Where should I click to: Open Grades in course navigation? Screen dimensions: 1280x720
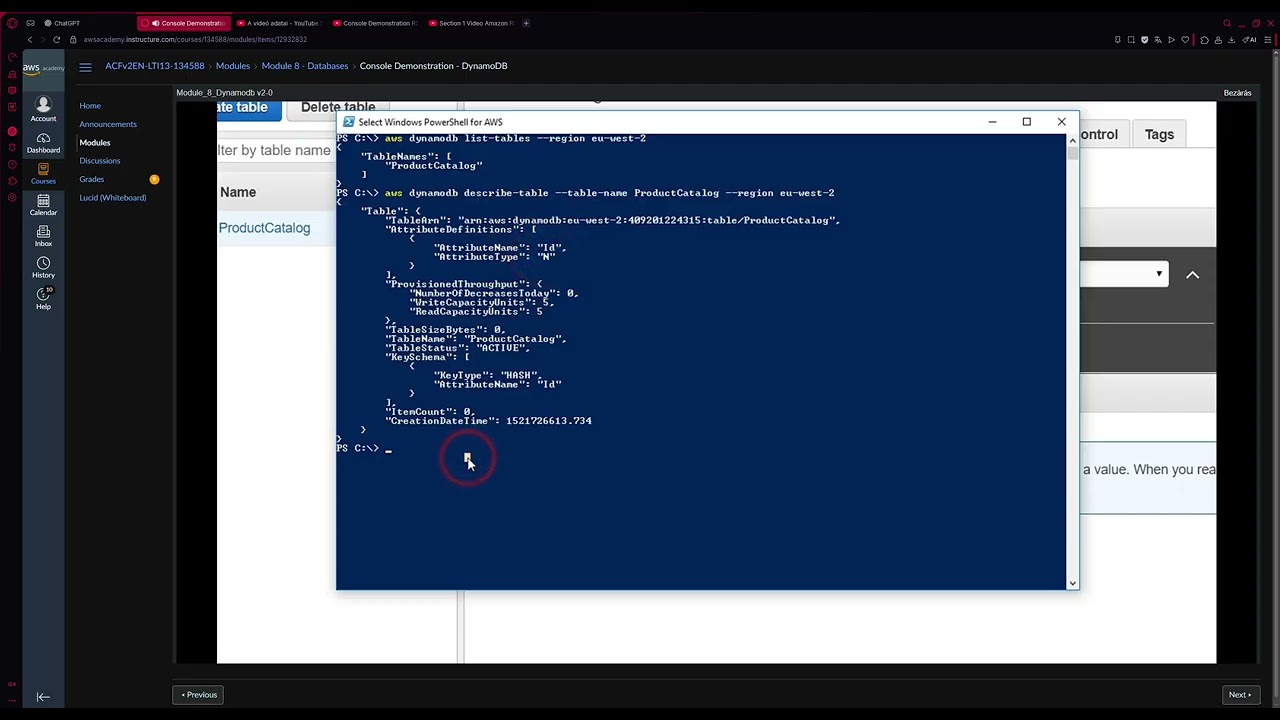91,179
